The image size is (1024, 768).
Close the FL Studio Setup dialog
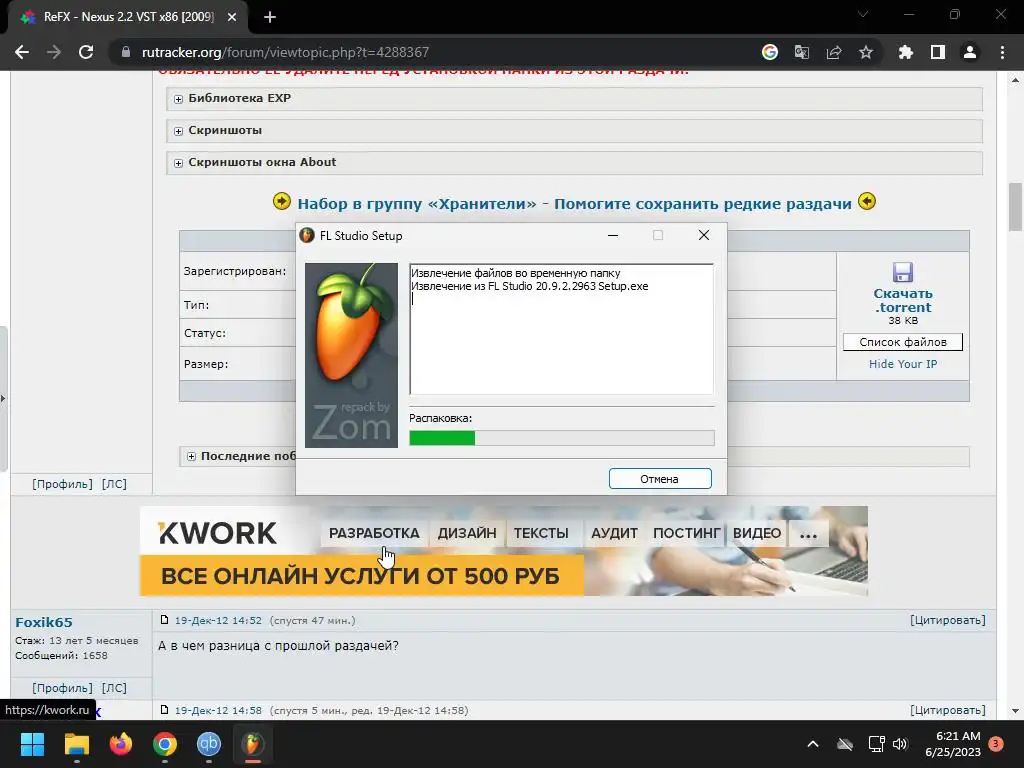tap(703, 235)
